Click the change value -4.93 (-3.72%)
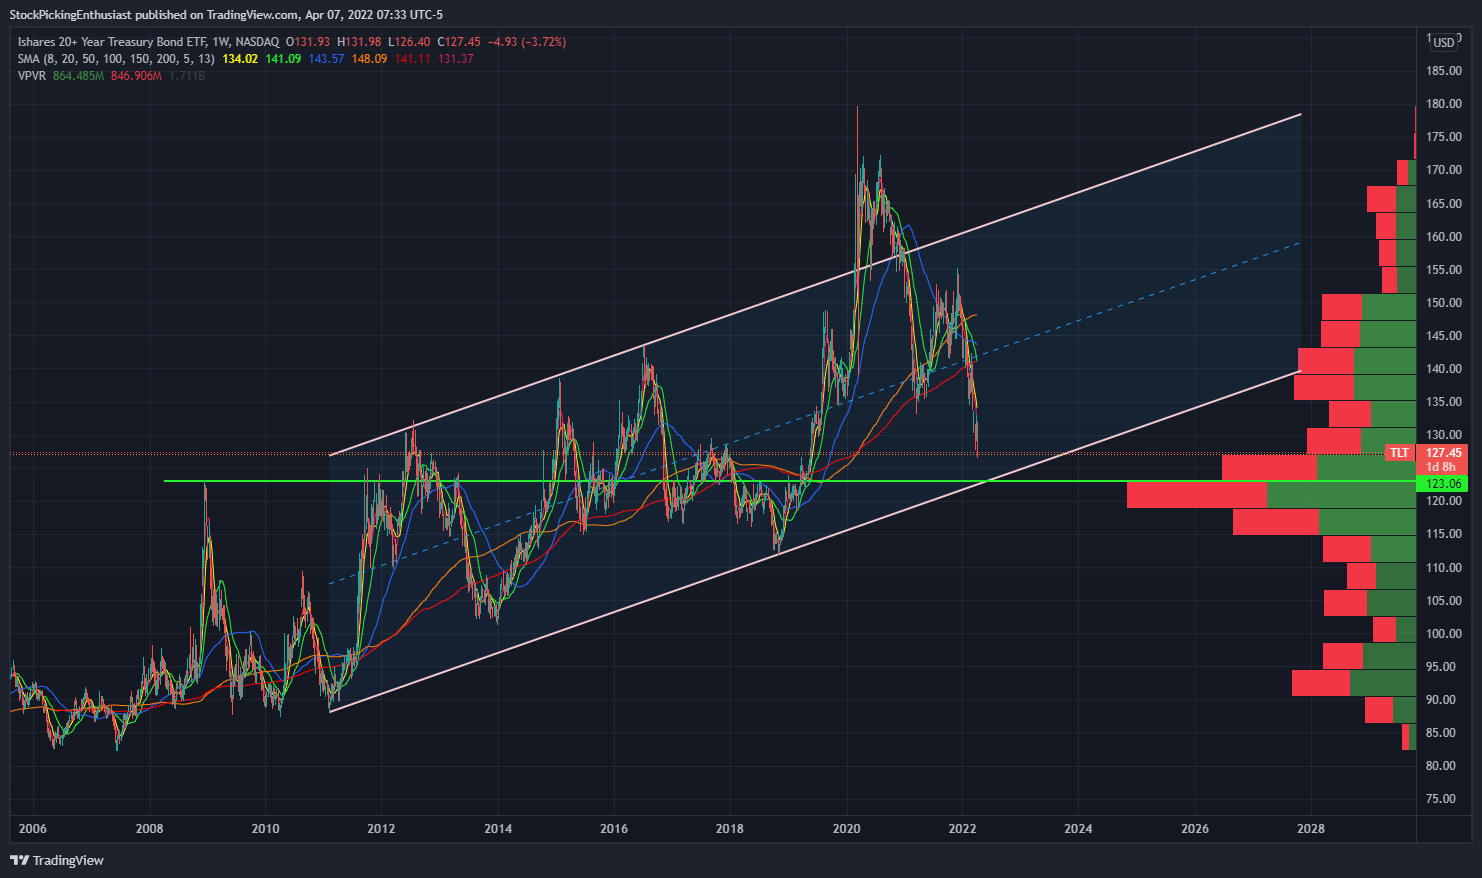This screenshot has height=878, width=1482. click(527, 42)
